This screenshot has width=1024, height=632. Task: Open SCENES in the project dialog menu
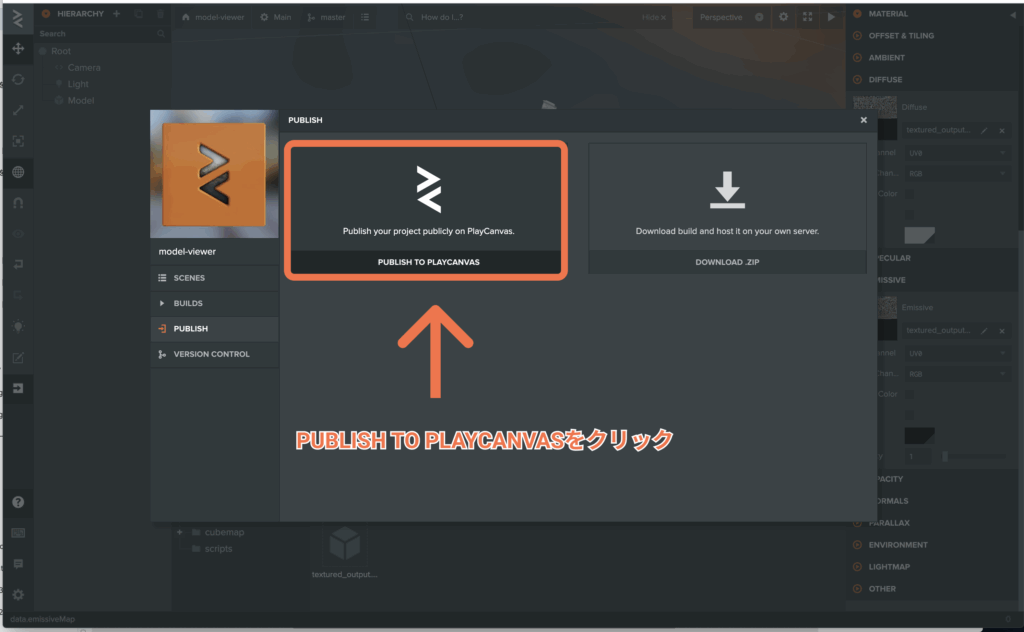pos(214,278)
